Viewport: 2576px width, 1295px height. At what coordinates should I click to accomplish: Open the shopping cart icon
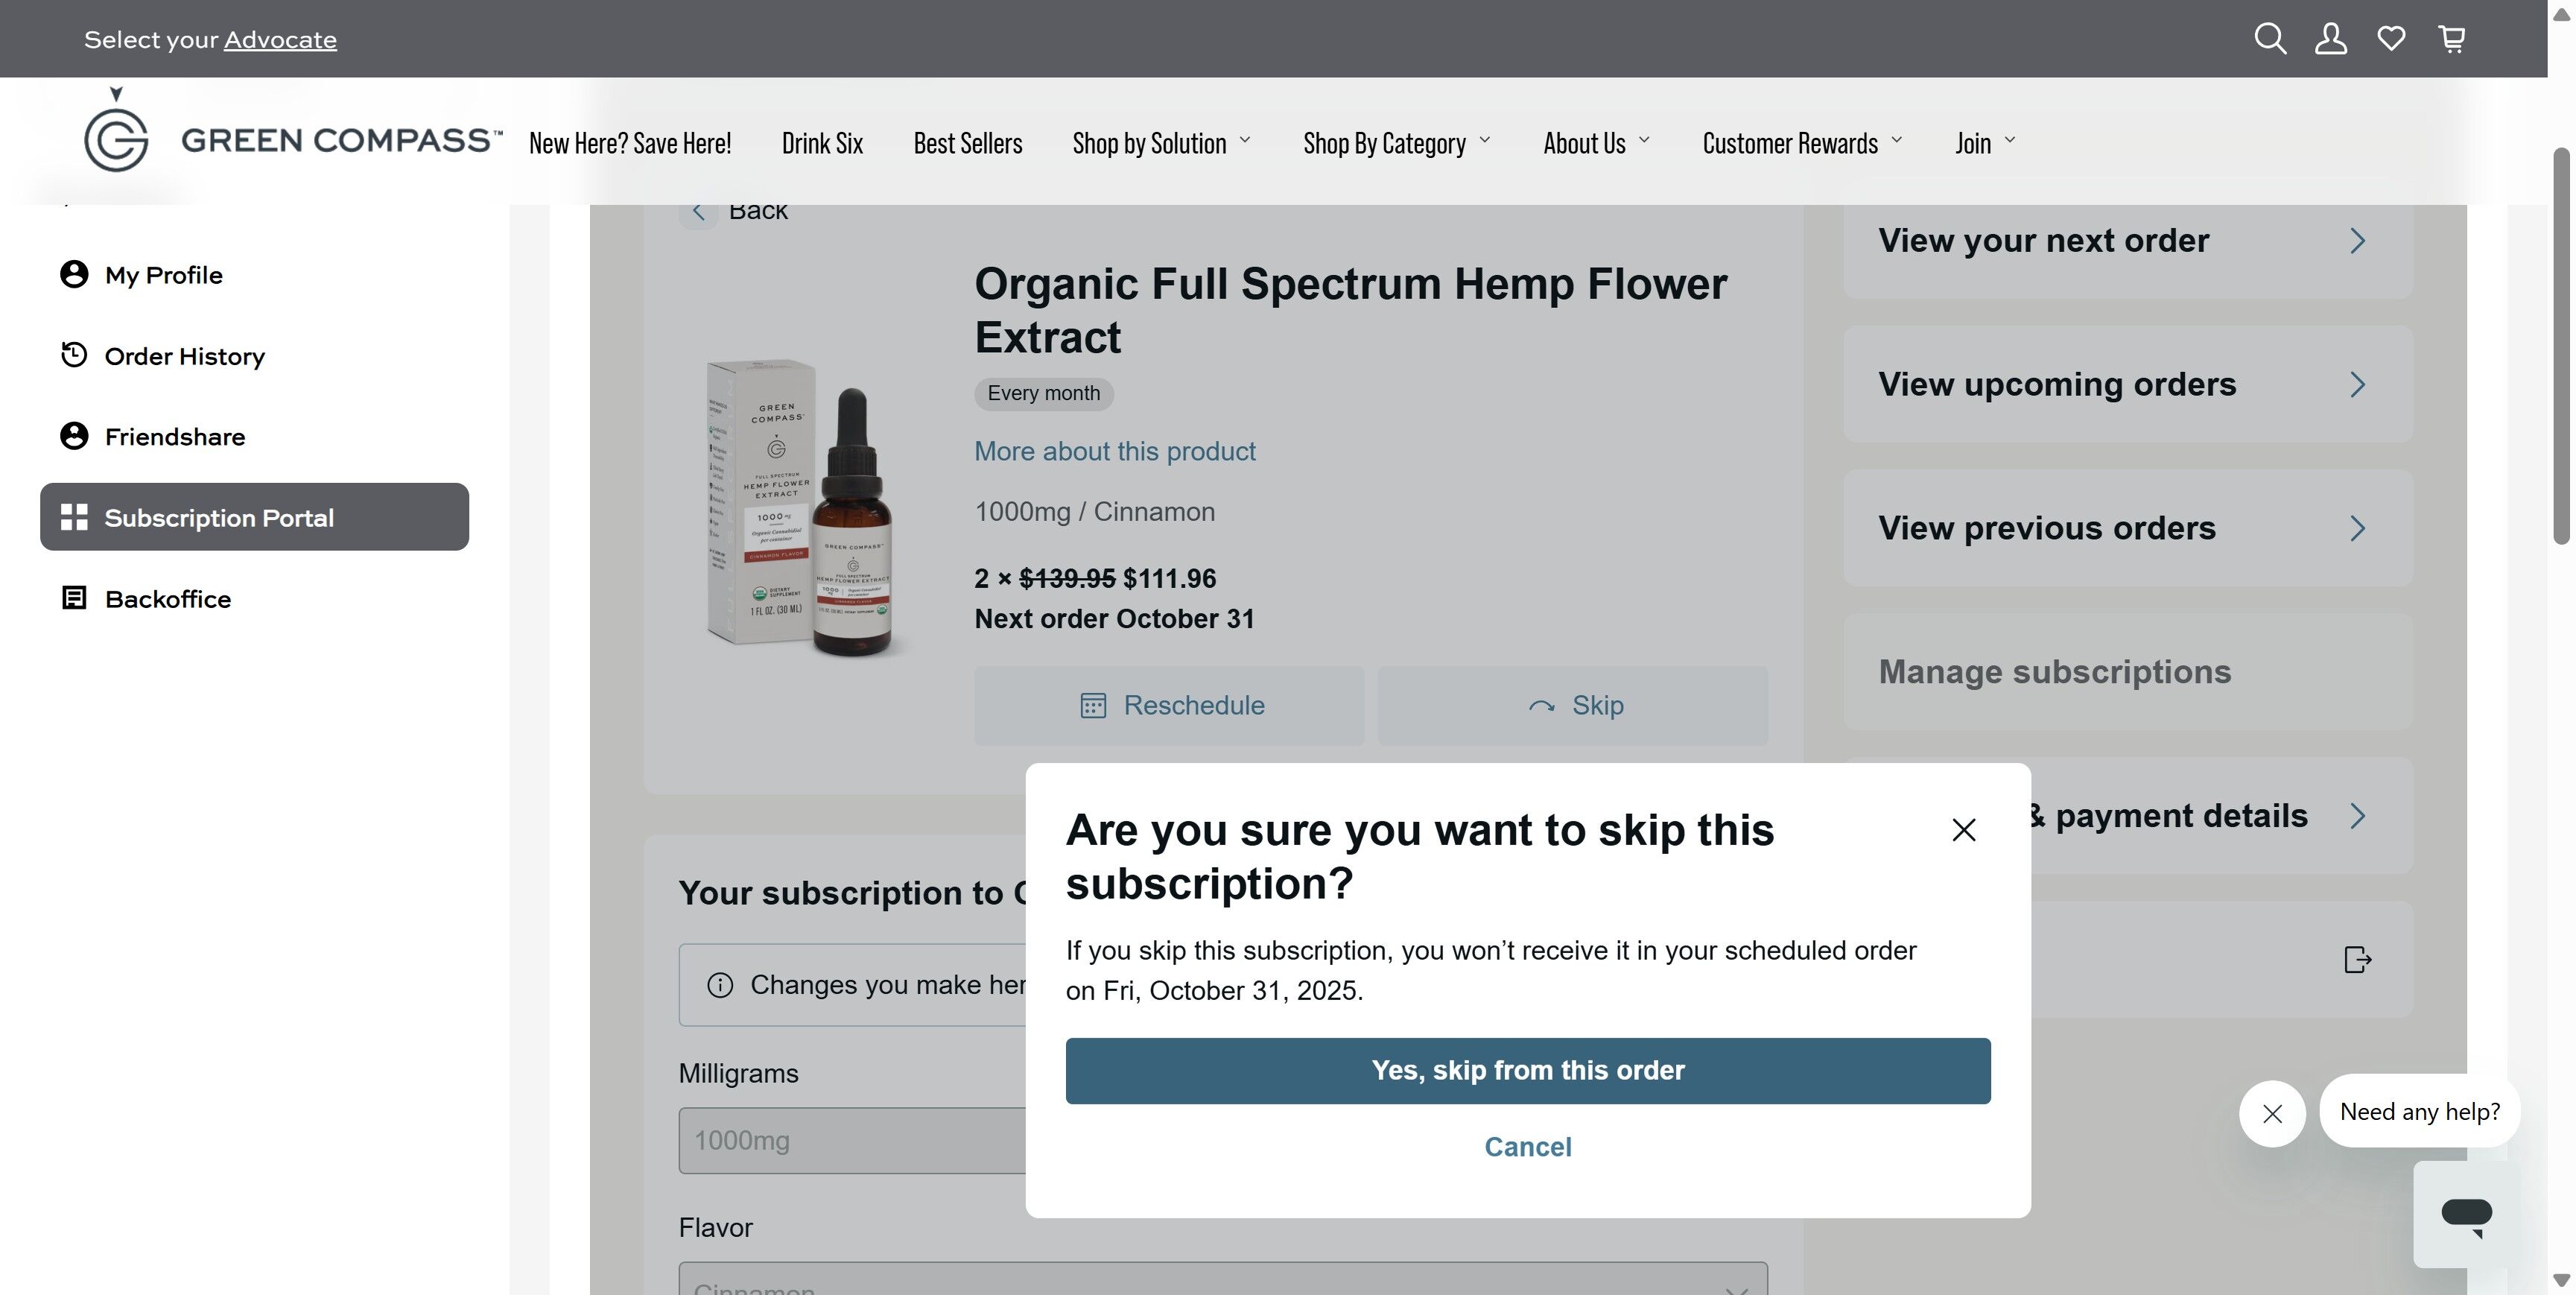[2452, 39]
